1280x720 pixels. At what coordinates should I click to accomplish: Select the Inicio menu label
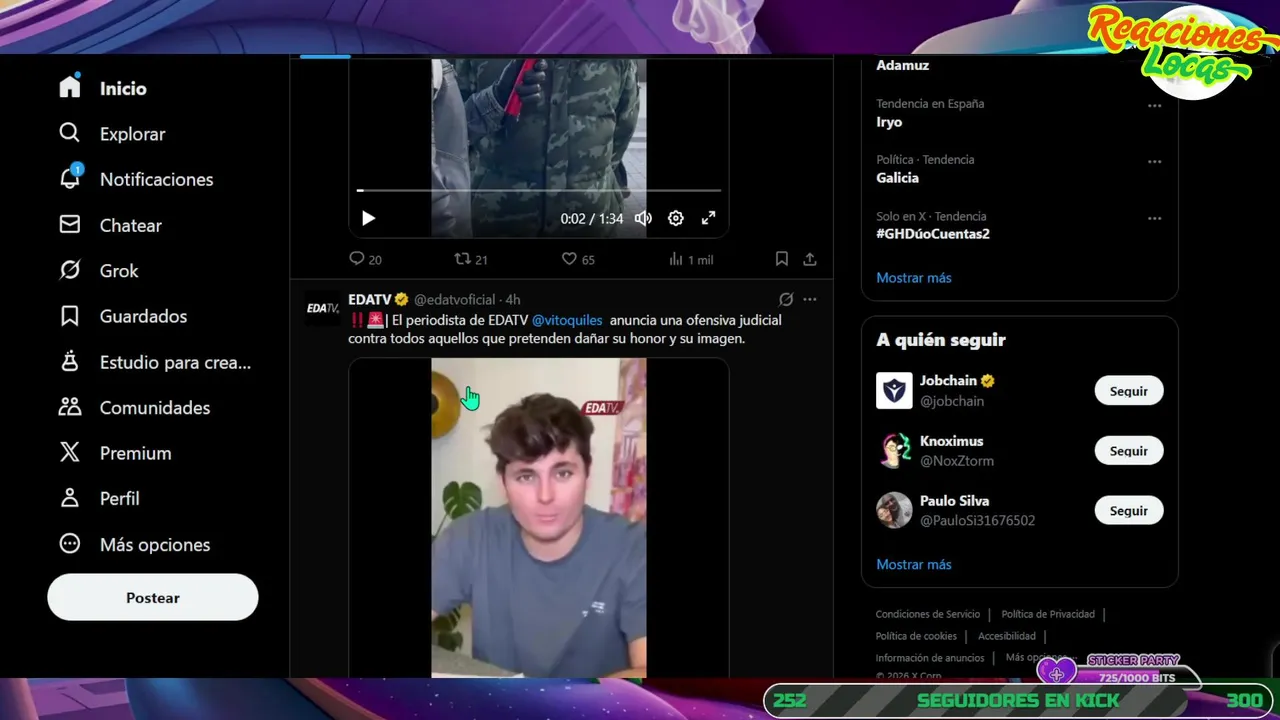[123, 88]
